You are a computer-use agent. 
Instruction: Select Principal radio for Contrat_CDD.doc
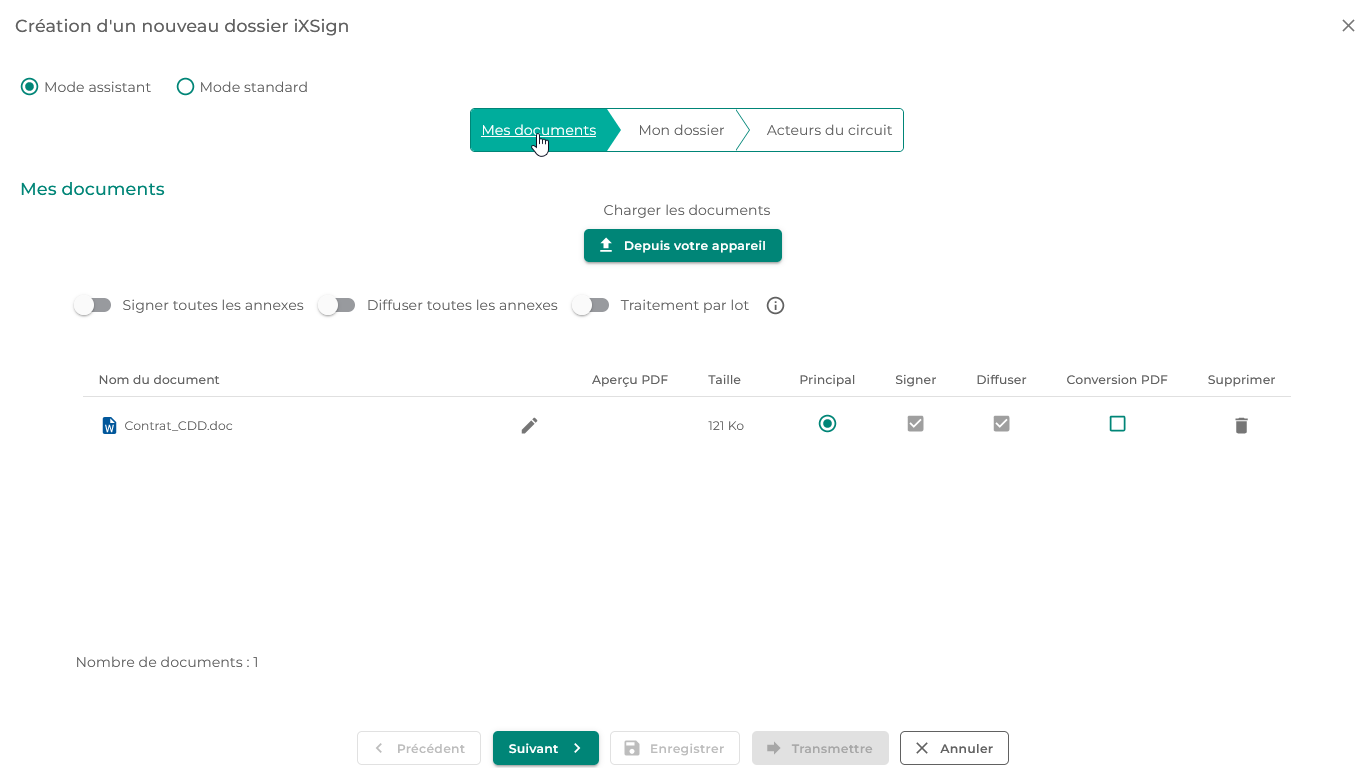click(x=827, y=424)
